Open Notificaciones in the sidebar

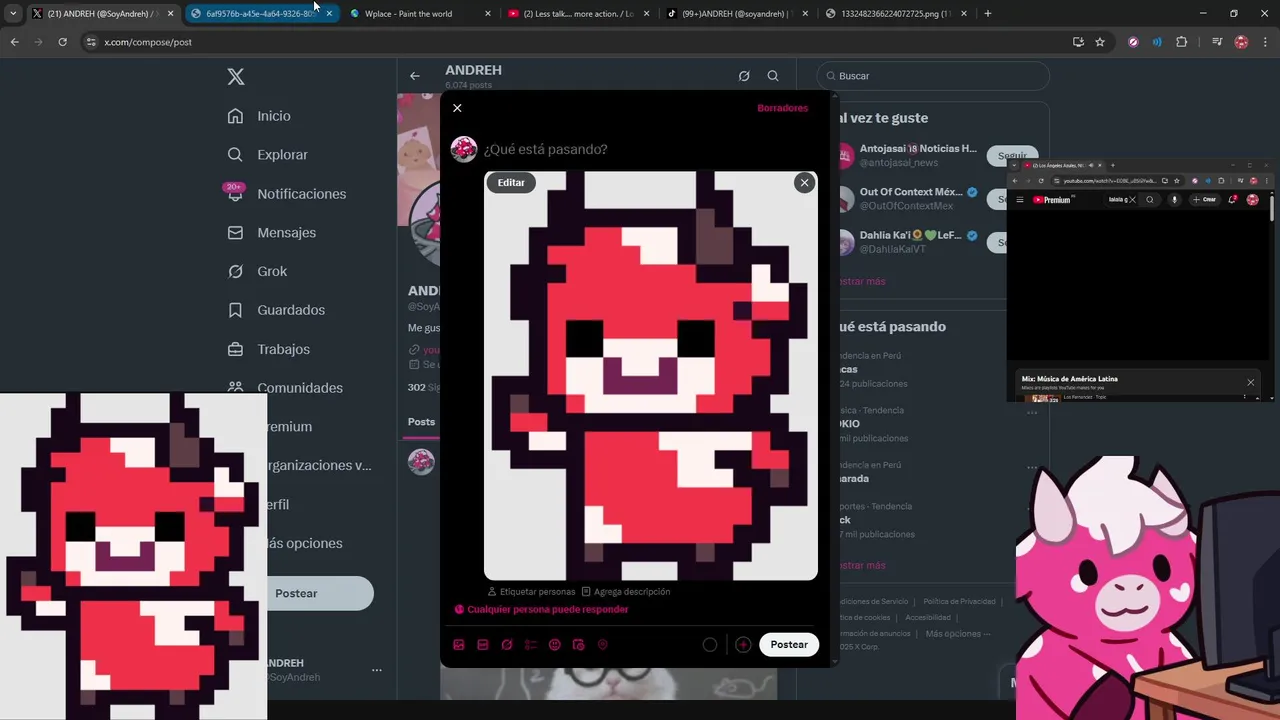tap(286, 194)
